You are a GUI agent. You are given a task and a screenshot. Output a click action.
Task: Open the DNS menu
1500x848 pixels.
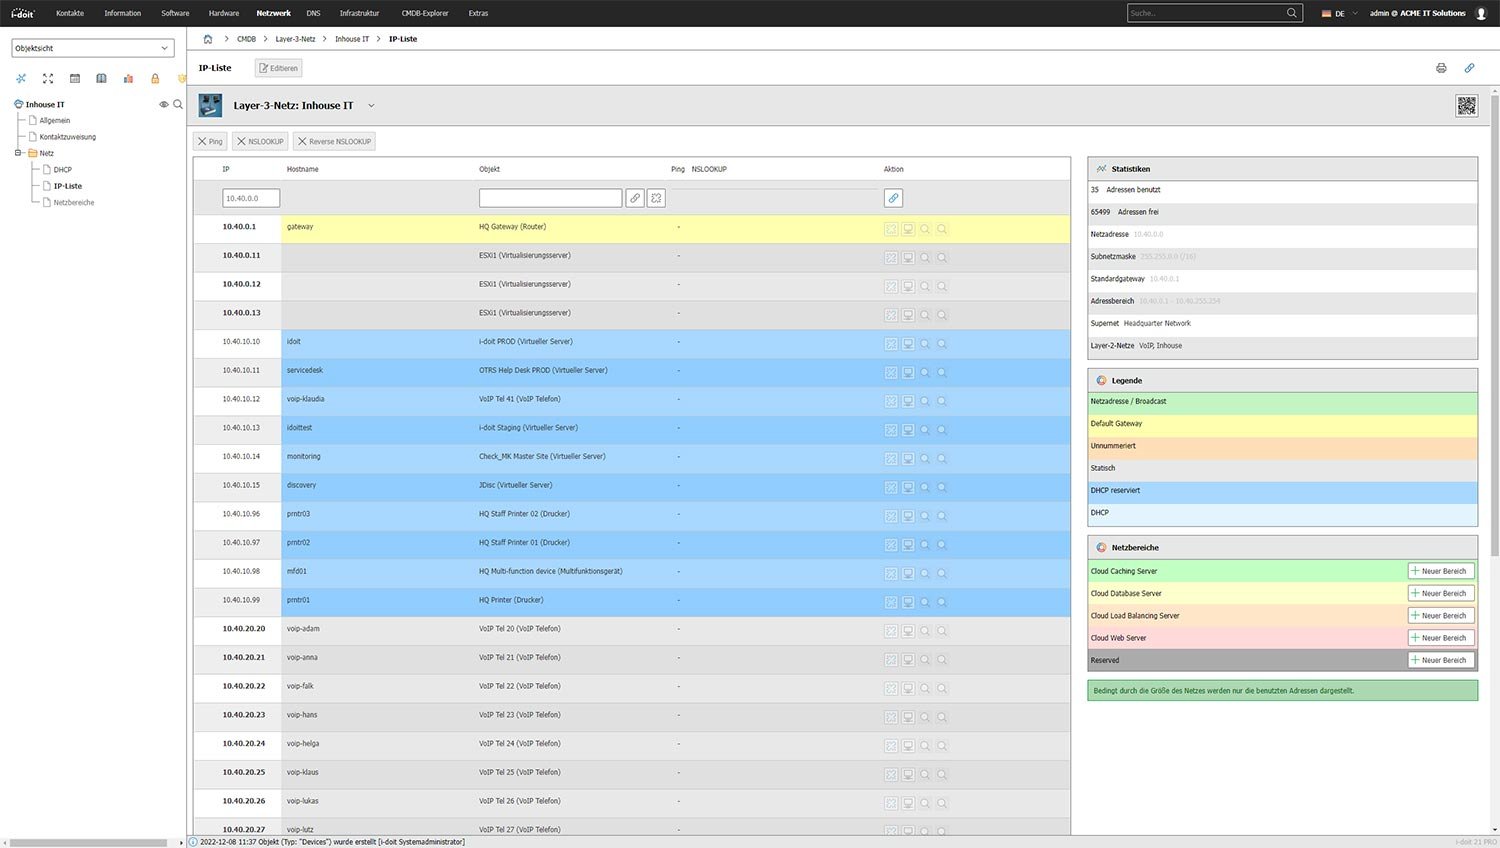point(314,13)
